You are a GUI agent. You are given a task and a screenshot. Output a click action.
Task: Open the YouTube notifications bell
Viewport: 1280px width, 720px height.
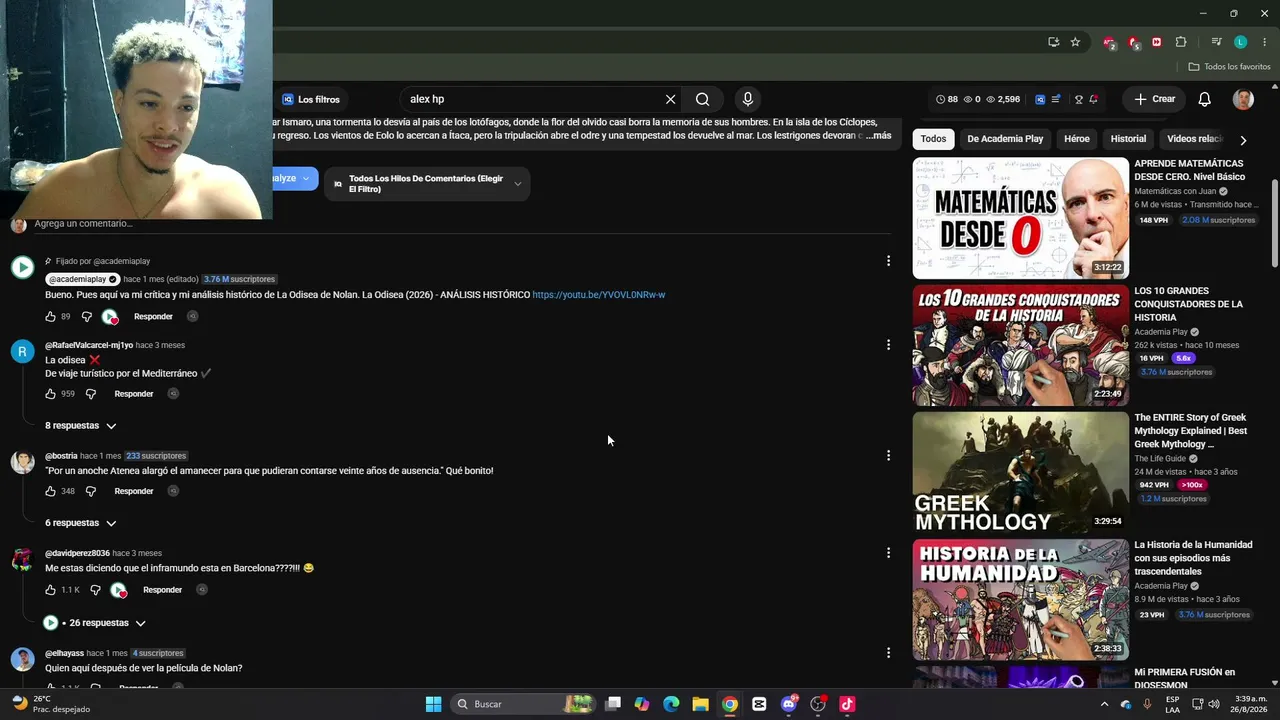coord(1205,99)
